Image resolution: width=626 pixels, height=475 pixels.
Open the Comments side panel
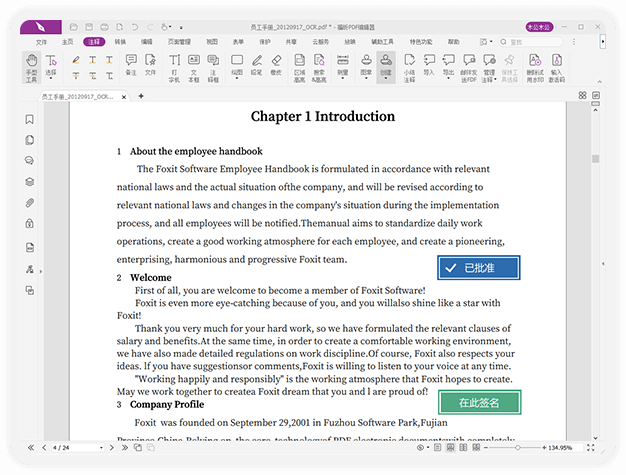pos(30,161)
